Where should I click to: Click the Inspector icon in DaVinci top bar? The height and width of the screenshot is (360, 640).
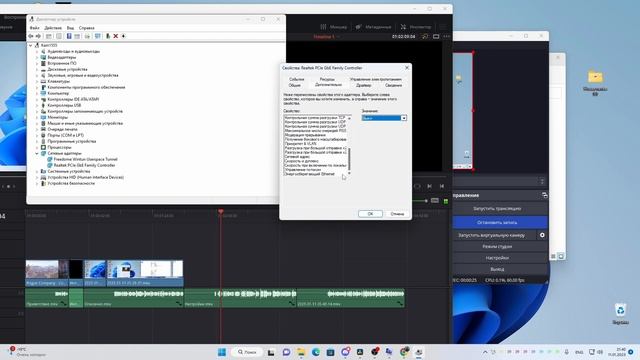tap(403, 27)
